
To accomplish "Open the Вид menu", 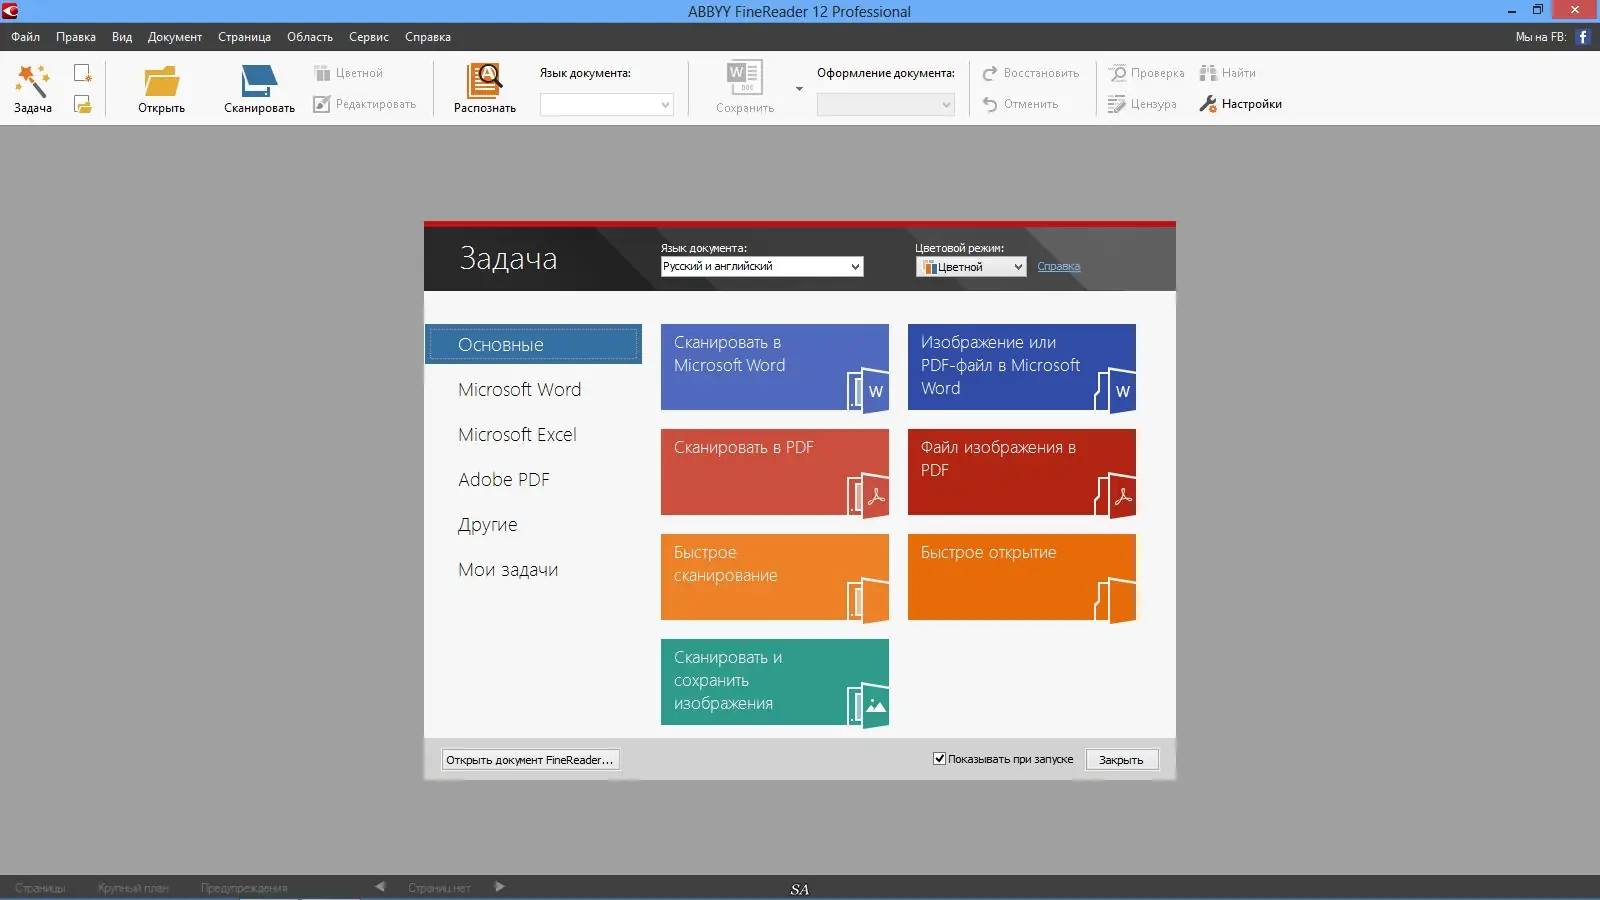I will pyautogui.click(x=122, y=37).
